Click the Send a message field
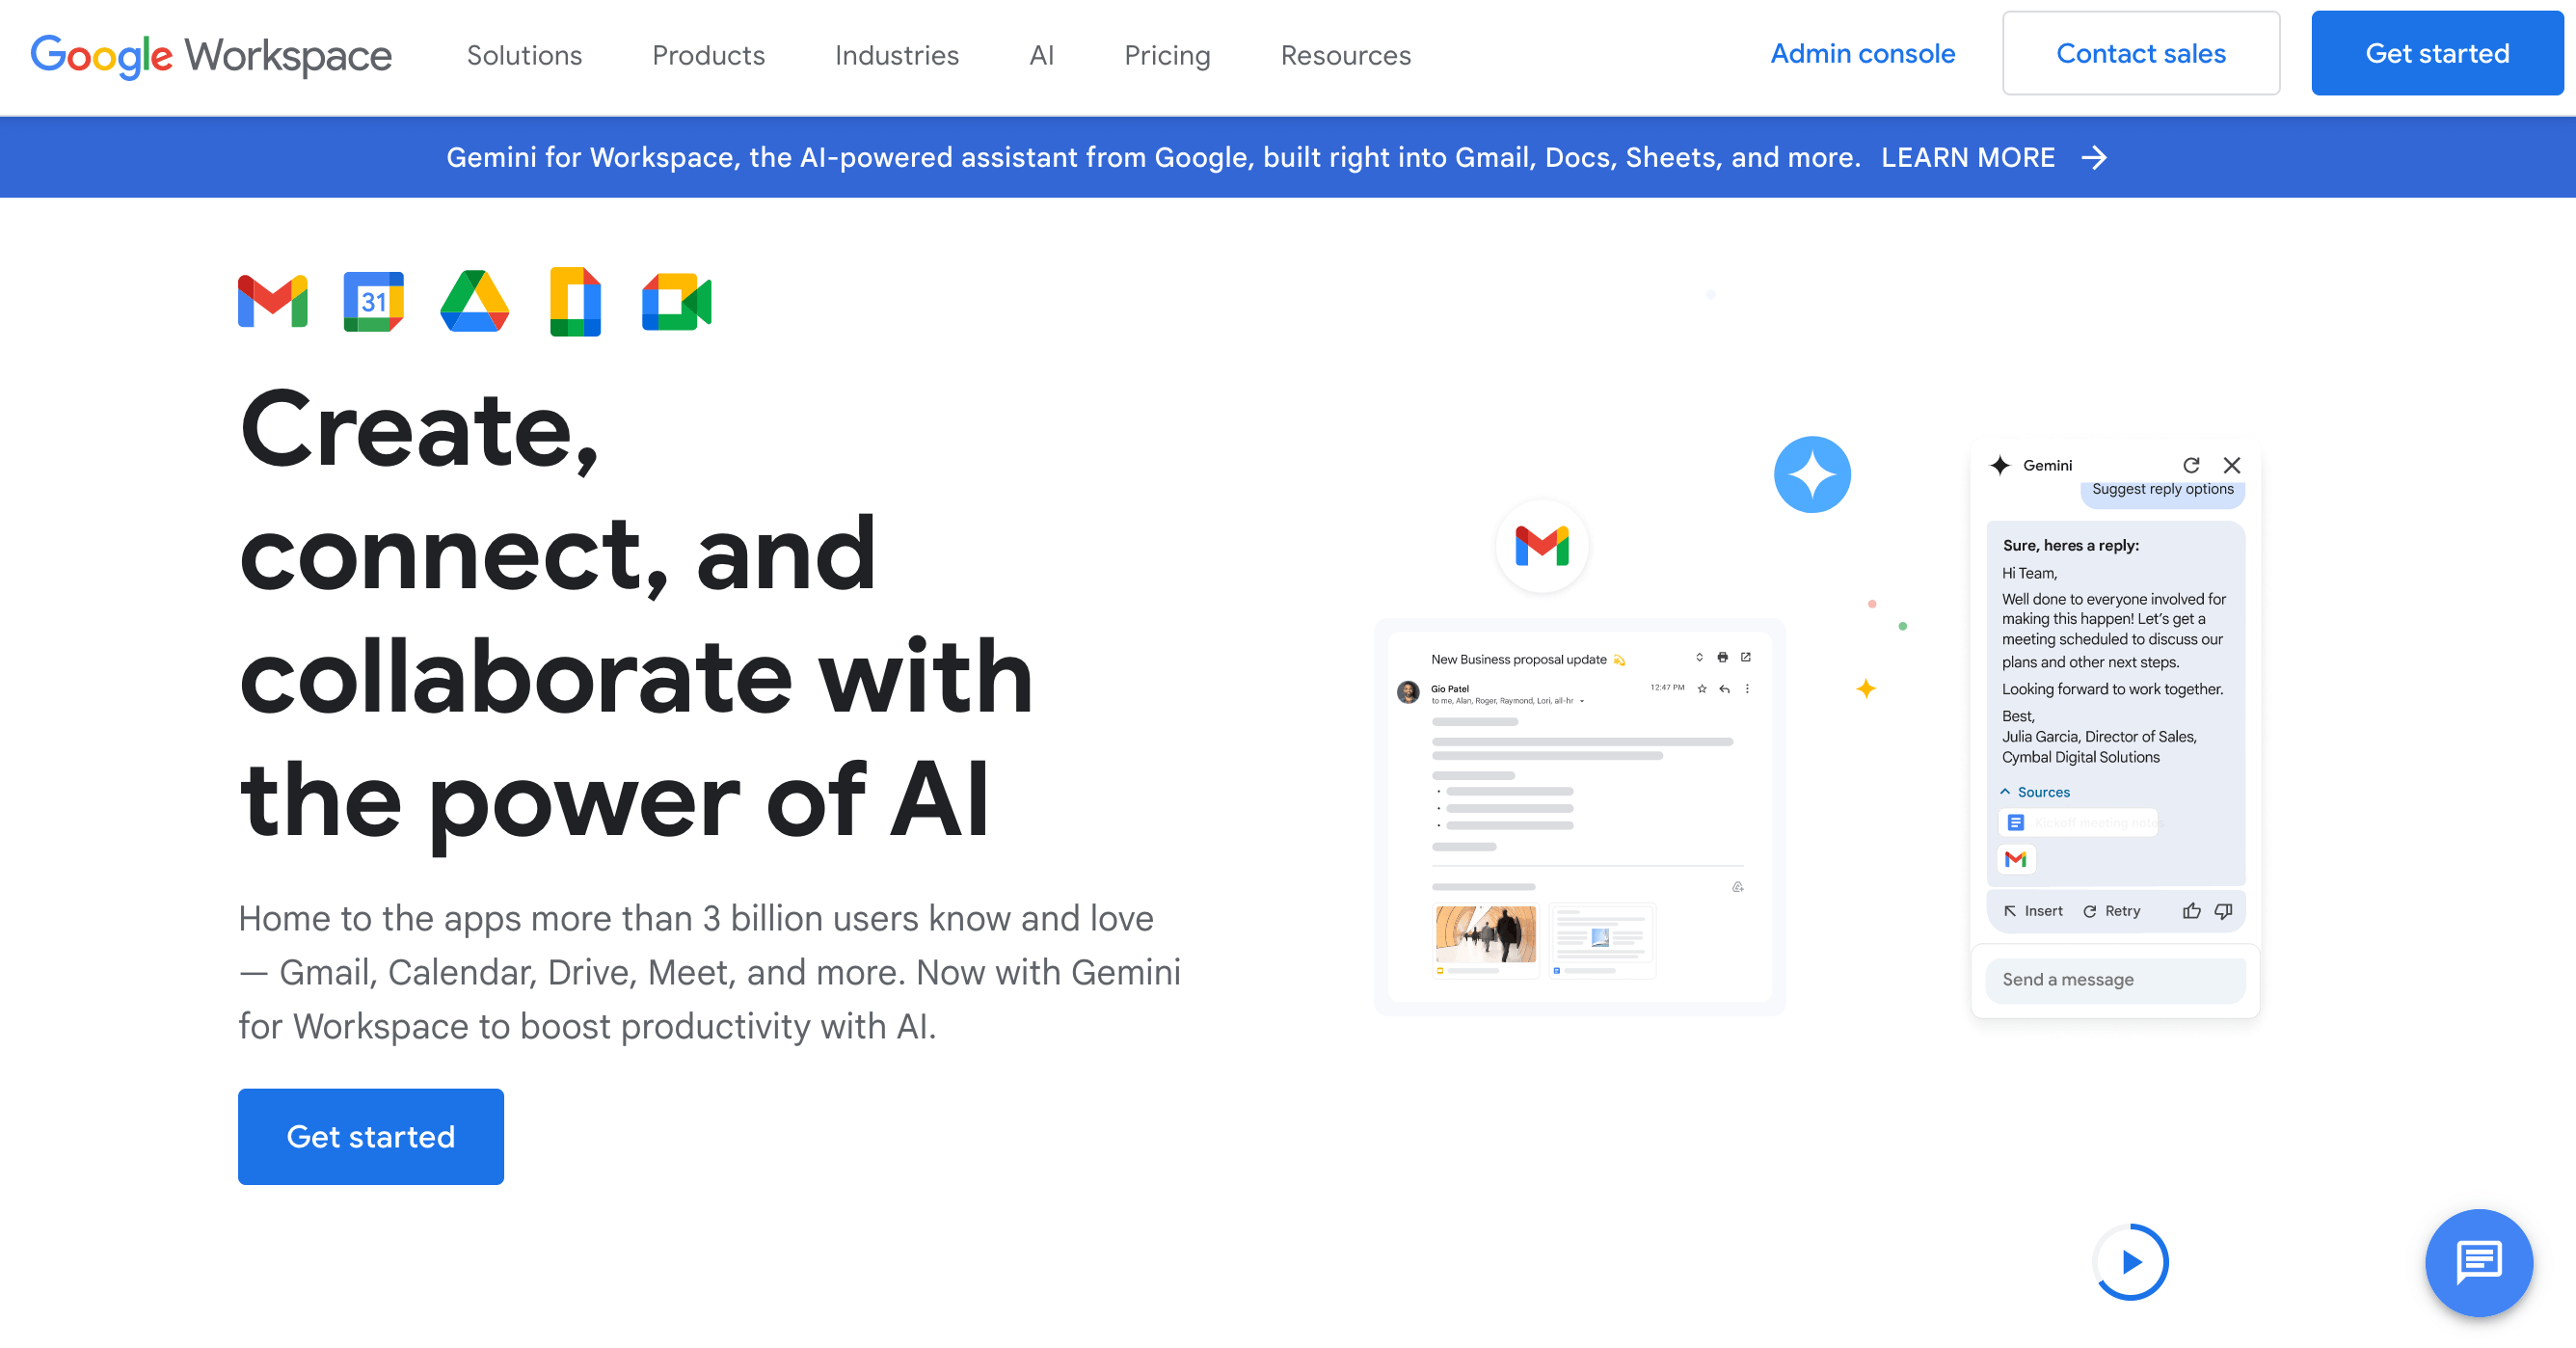Screen dimensions: 2576x1348 point(2114,980)
